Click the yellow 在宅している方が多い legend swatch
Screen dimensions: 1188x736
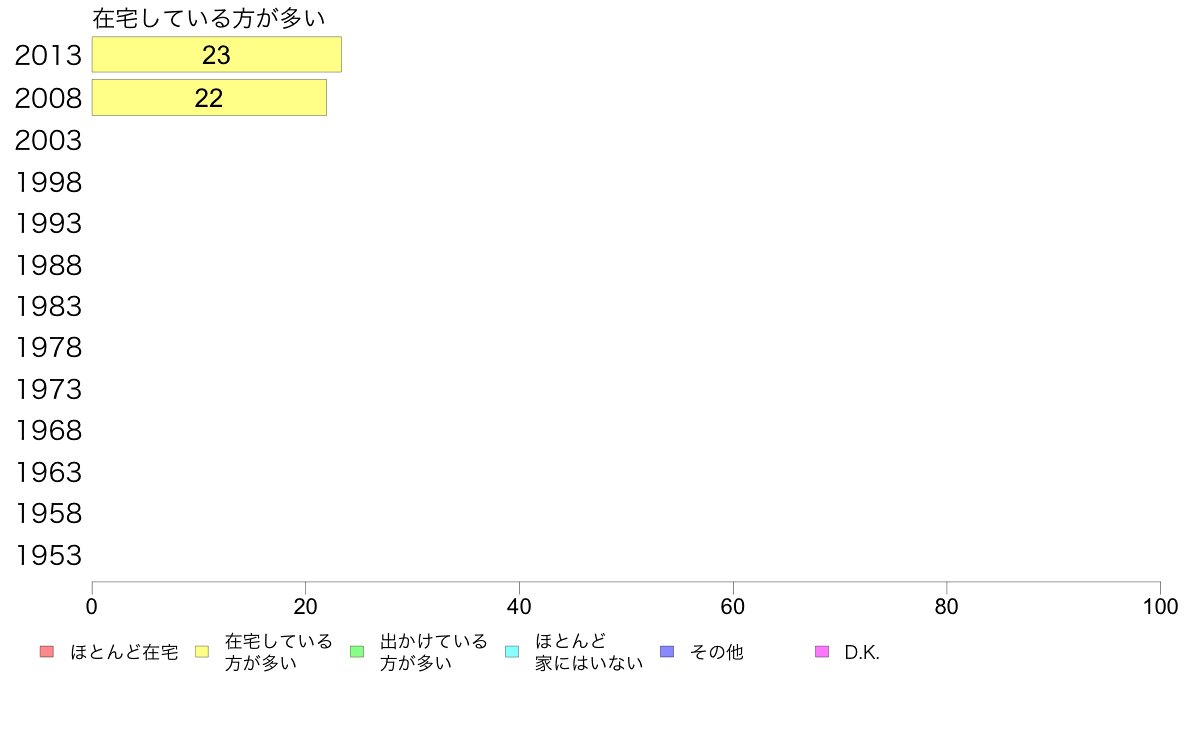pyautogui.click(x=202, y=652)
